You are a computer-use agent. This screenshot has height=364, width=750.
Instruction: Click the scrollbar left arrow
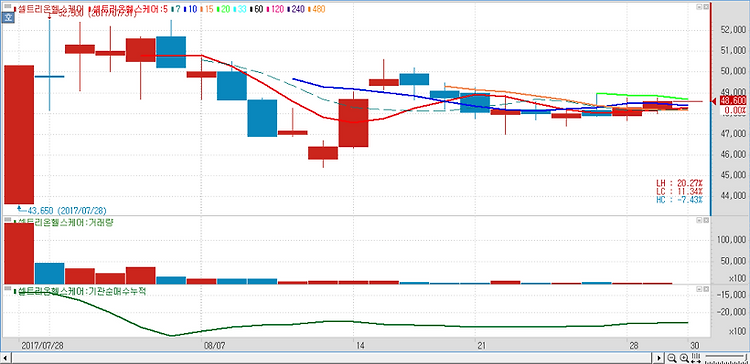7,358
